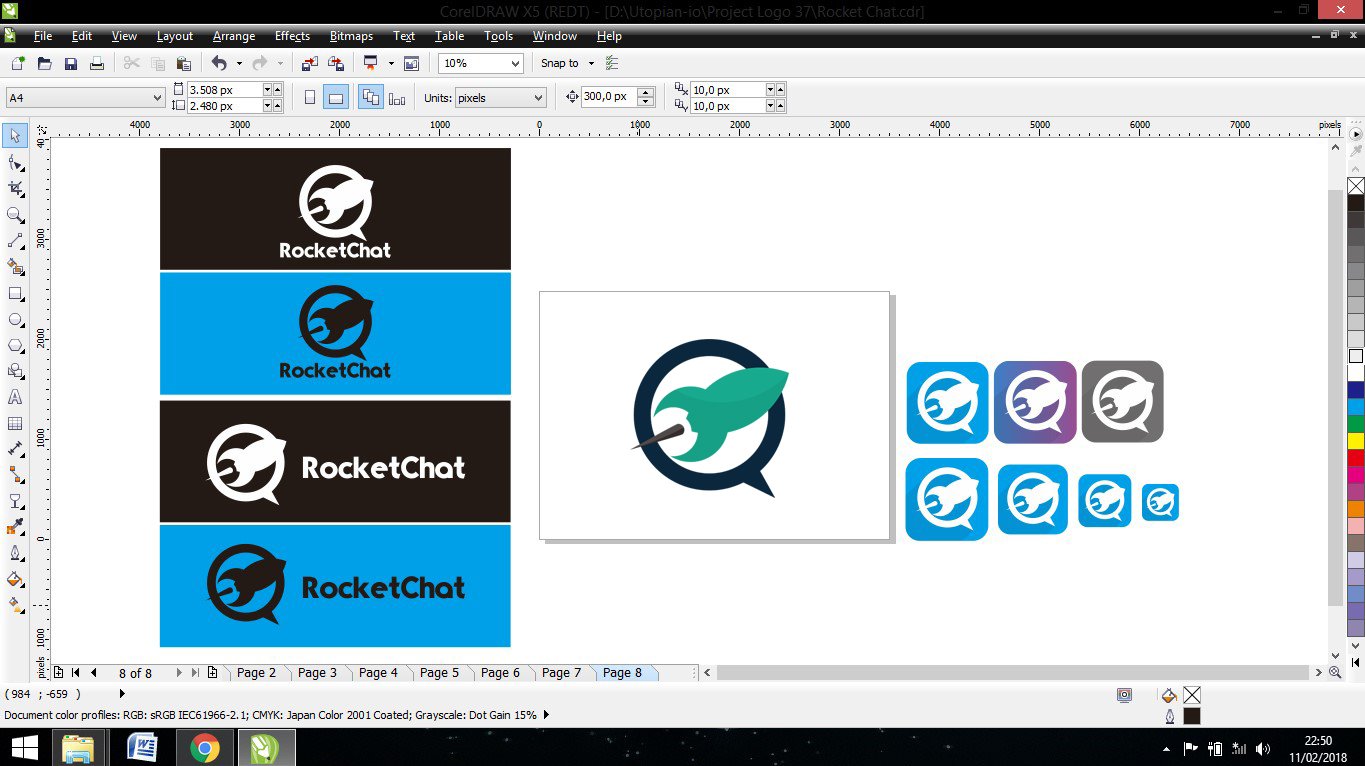Open the Units pixels dropdown

click(539, 97)
